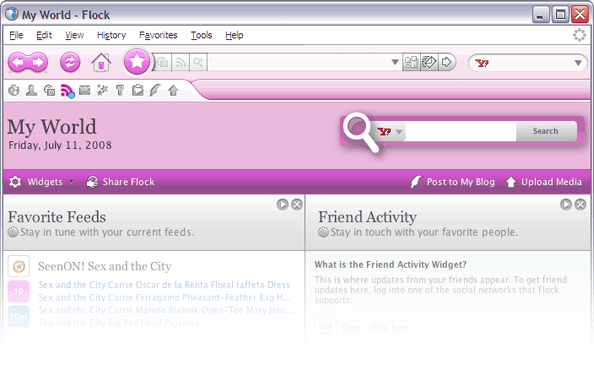
Task: Open the Feeds sidebar with red RSS icon
Action: point(67,91)
